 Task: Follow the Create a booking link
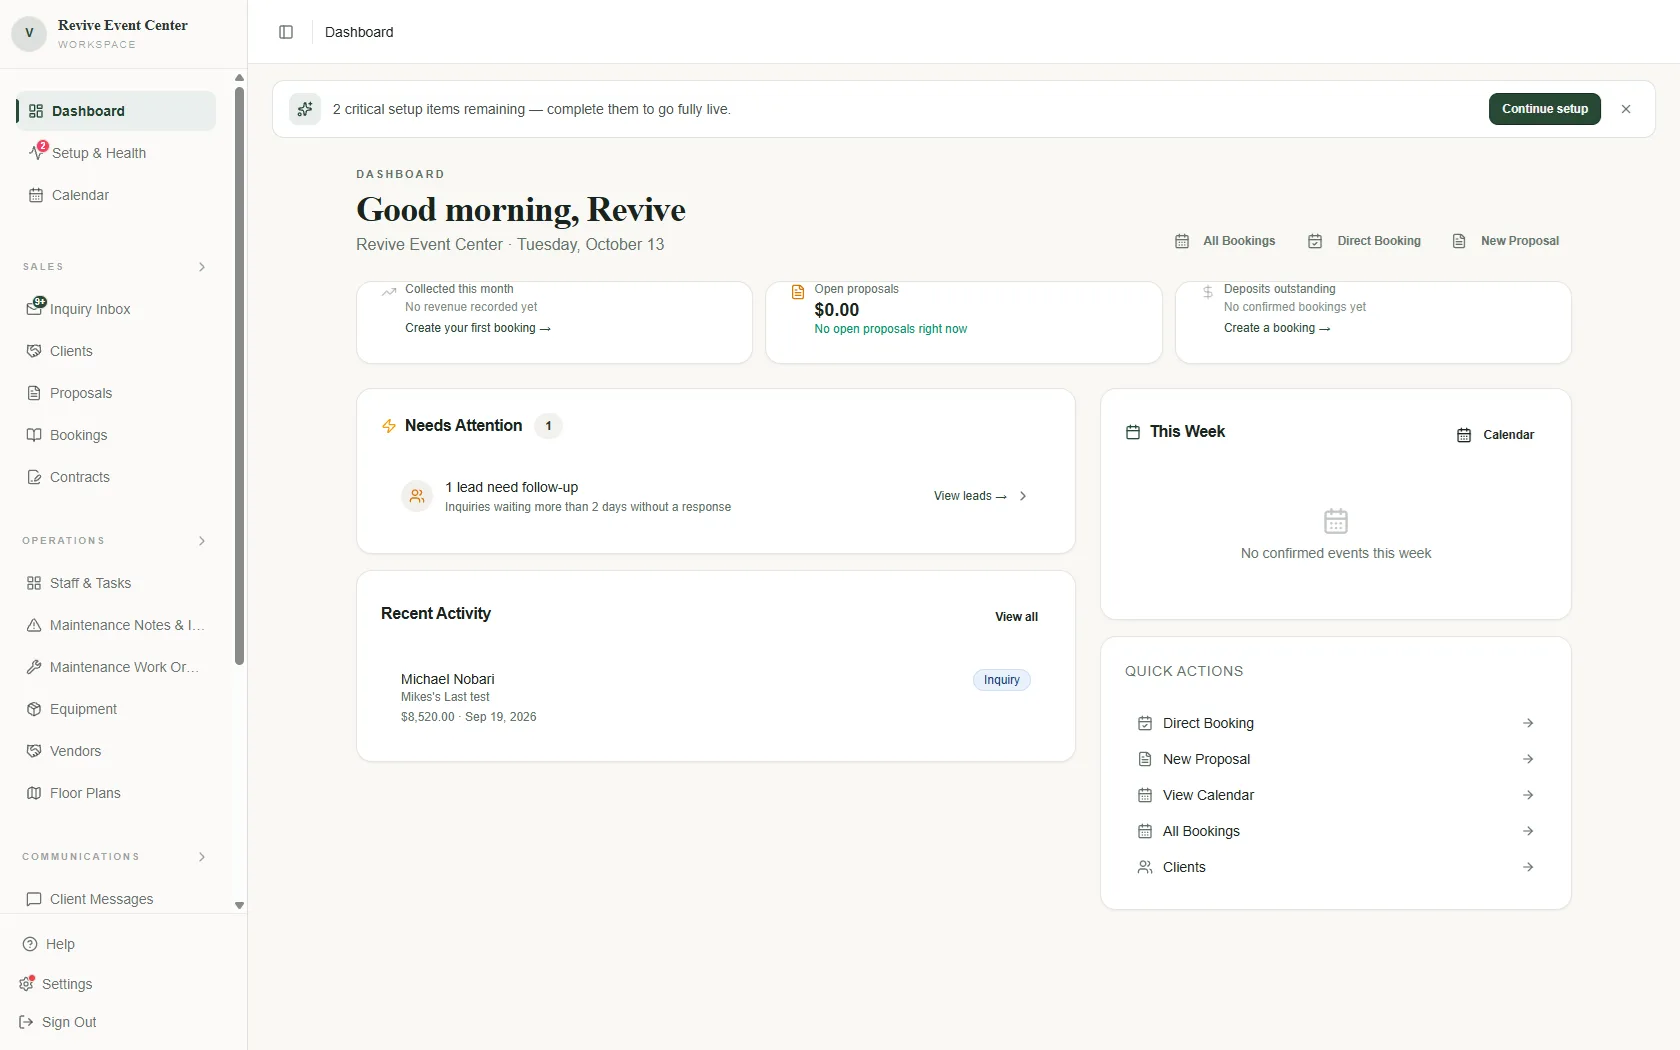(1277, 328)
